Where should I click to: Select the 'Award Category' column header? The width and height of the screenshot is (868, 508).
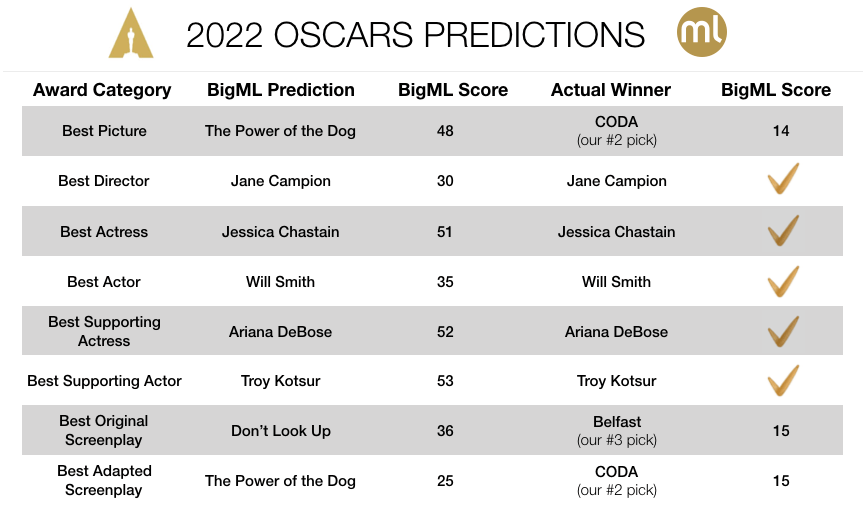pyautogui.click(x=102, y=90)
